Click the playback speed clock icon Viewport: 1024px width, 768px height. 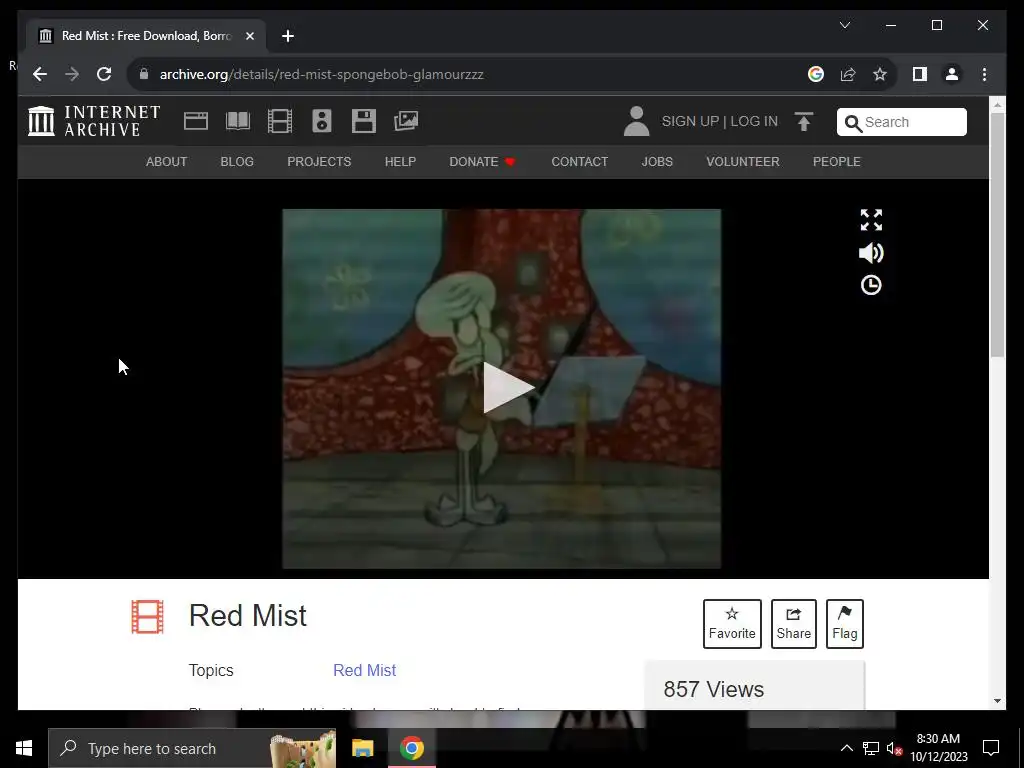(871, 285)
